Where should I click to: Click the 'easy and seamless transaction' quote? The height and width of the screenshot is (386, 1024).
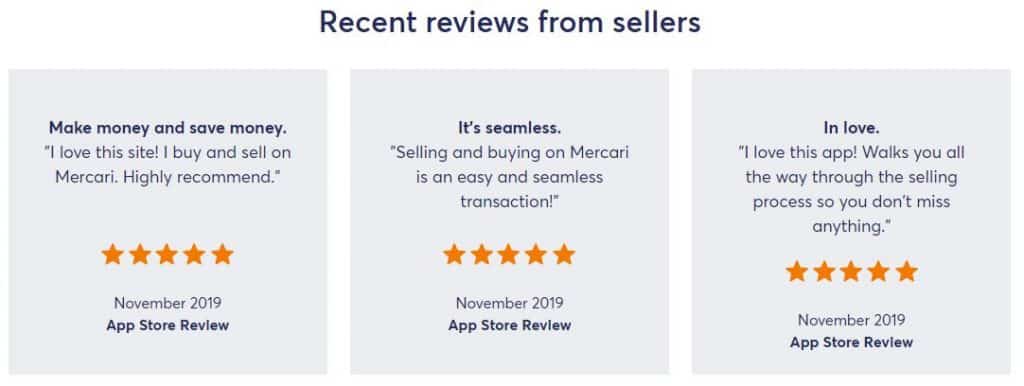pyautogui.click(x=509, y=177)
